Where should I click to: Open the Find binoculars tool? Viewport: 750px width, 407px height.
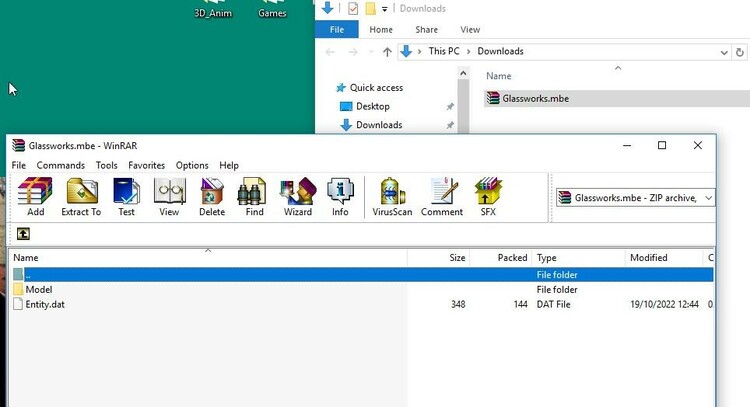[254, 197]
